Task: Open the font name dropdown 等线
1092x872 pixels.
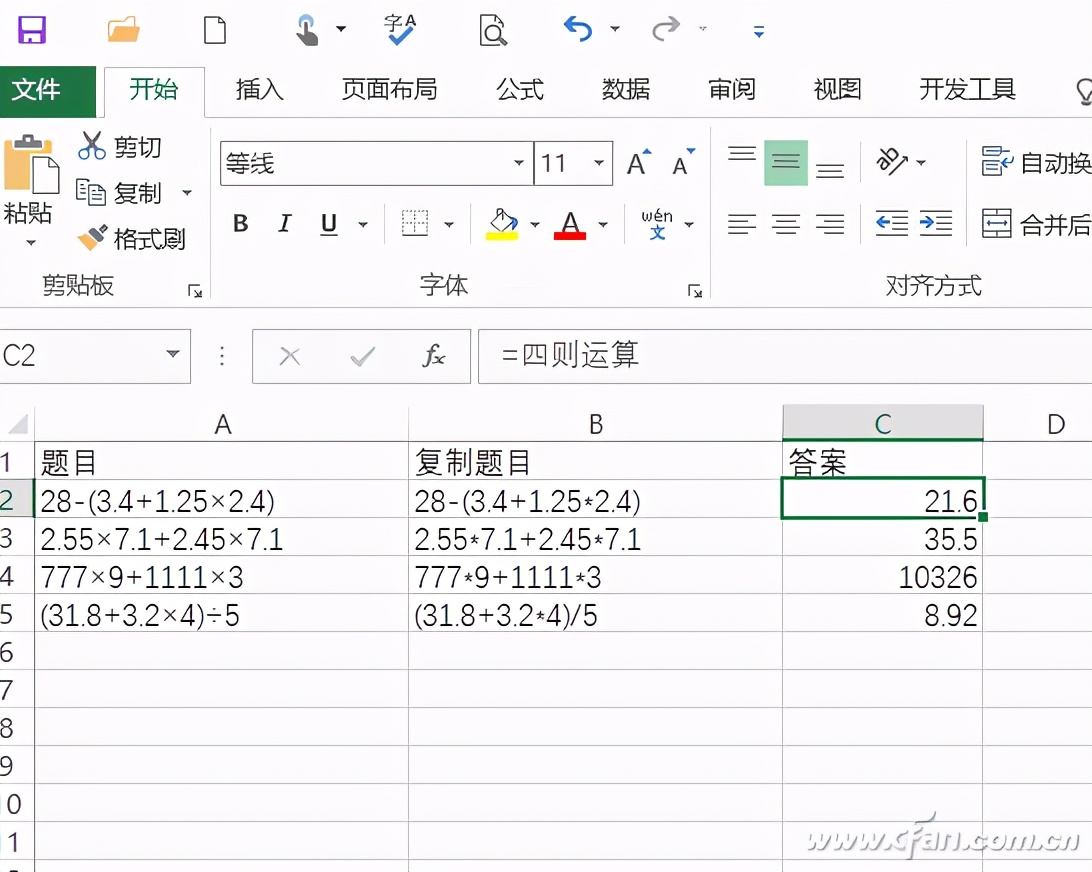Action: [x=519, y=163]
